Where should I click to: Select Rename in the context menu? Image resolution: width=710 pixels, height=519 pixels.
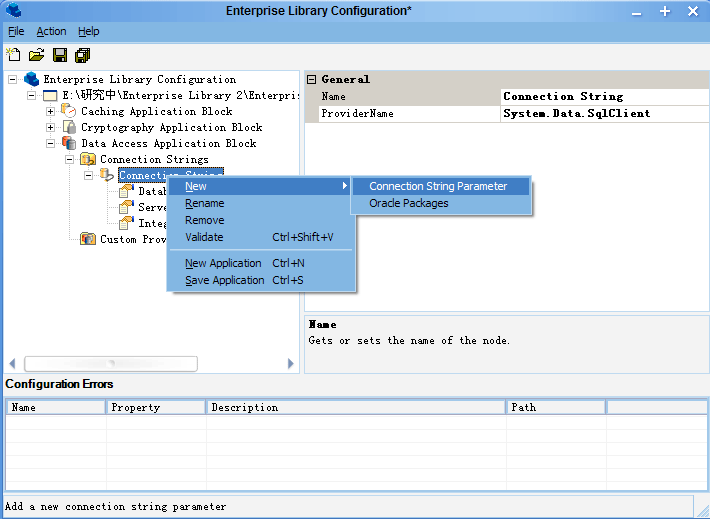click(x=261, y=203)
